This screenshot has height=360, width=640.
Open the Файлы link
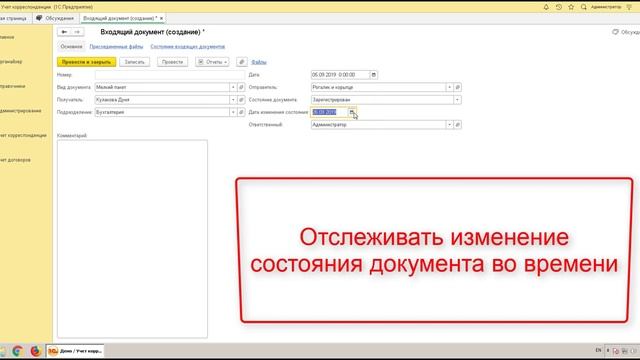pyautogui.click(x=259, y=62)
